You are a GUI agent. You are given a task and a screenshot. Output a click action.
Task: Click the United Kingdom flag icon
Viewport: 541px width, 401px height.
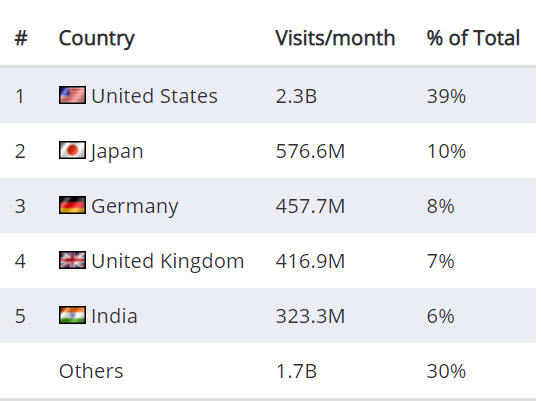tap(72, 260)
